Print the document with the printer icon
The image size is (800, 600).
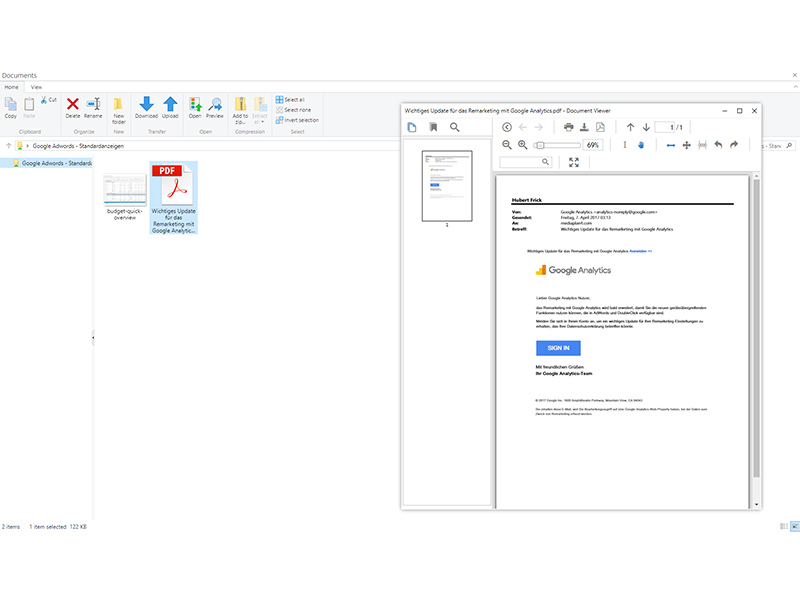pyautogui.click(x=568, y=128)
